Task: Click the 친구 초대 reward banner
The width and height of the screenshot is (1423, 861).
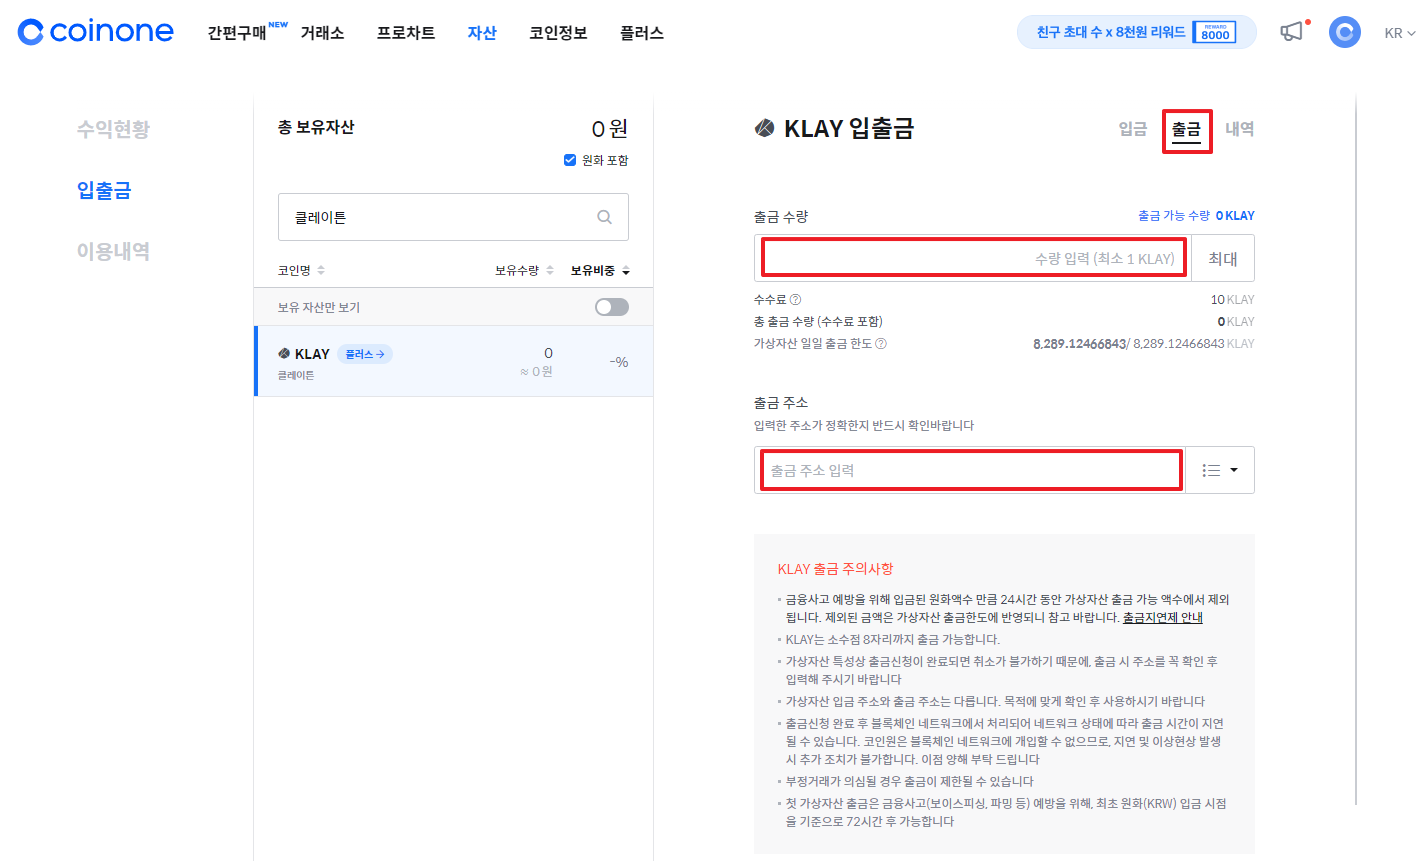Action: 1136,32
